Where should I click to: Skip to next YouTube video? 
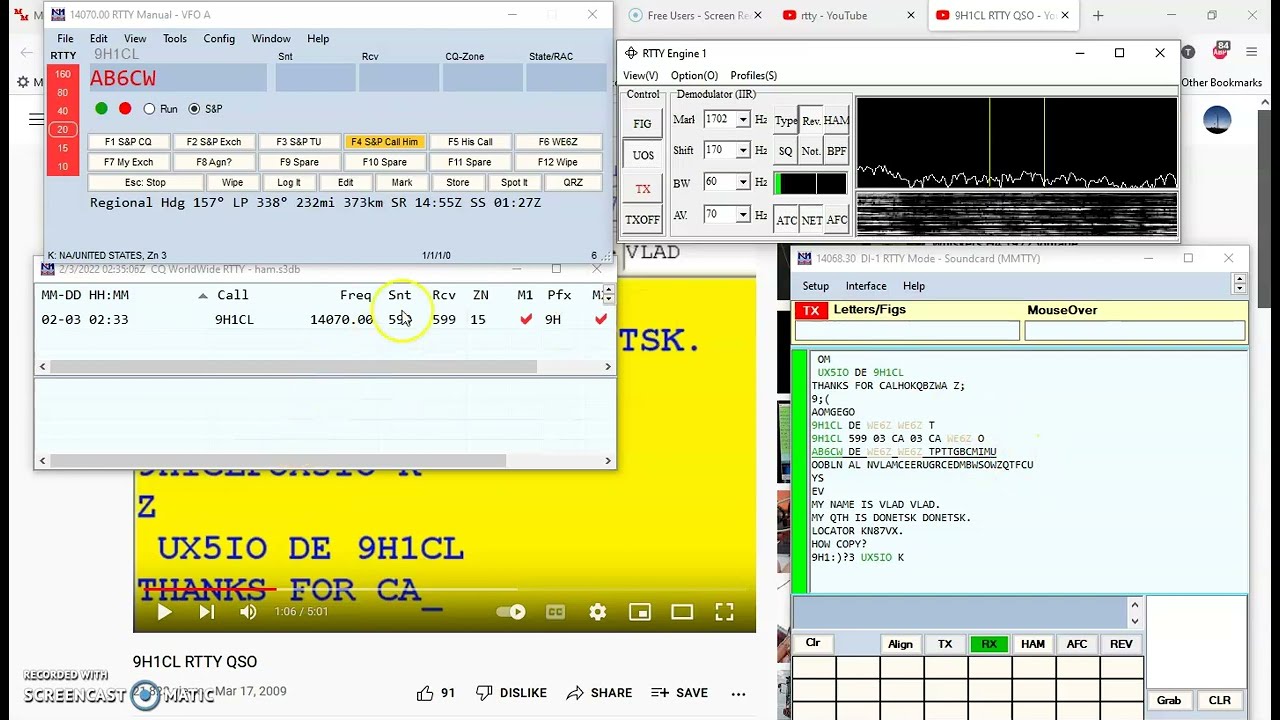coord(206,612)
